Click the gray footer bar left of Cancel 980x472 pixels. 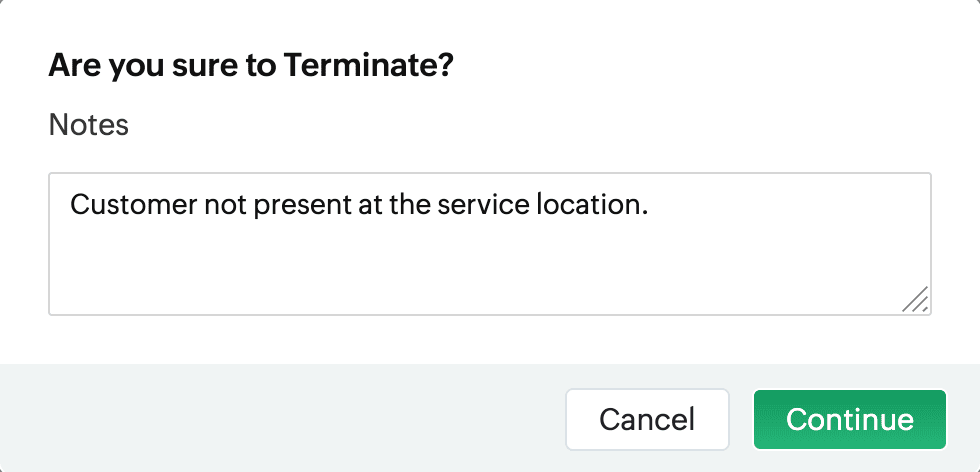[x=280, y=419]
